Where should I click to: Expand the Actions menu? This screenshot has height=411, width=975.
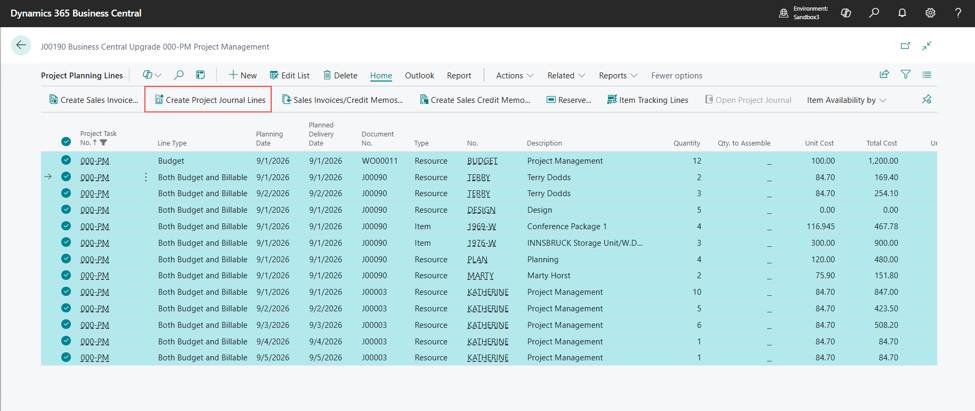tap(515, 75)
